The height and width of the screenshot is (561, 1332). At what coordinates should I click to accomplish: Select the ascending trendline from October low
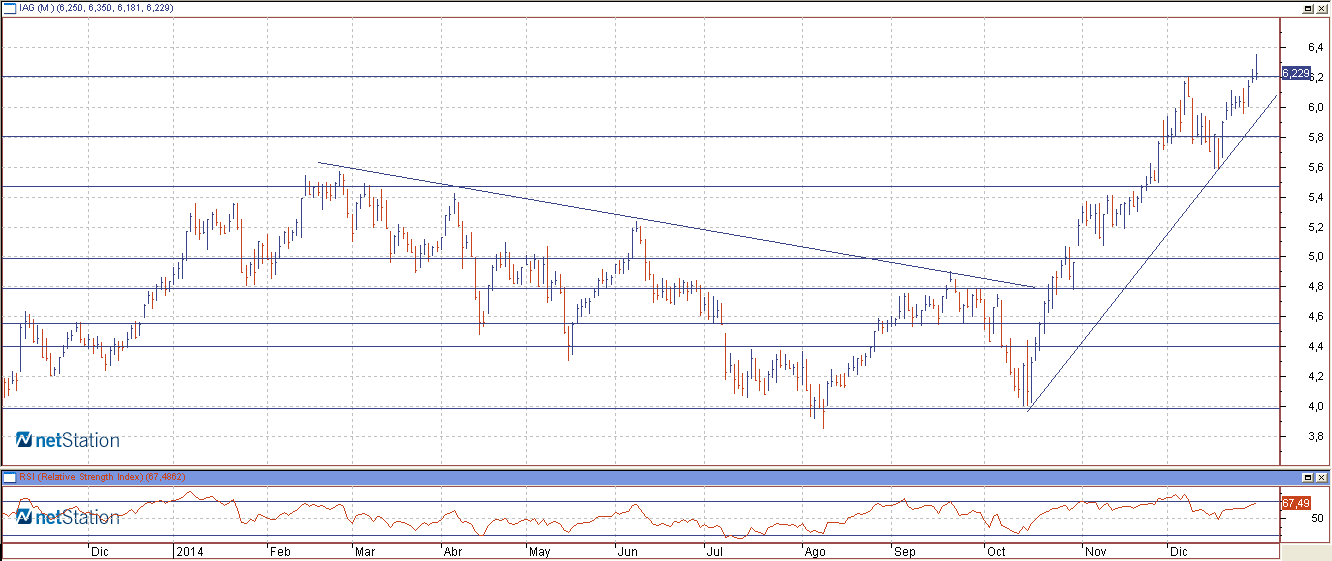(x=1150, y=253)
